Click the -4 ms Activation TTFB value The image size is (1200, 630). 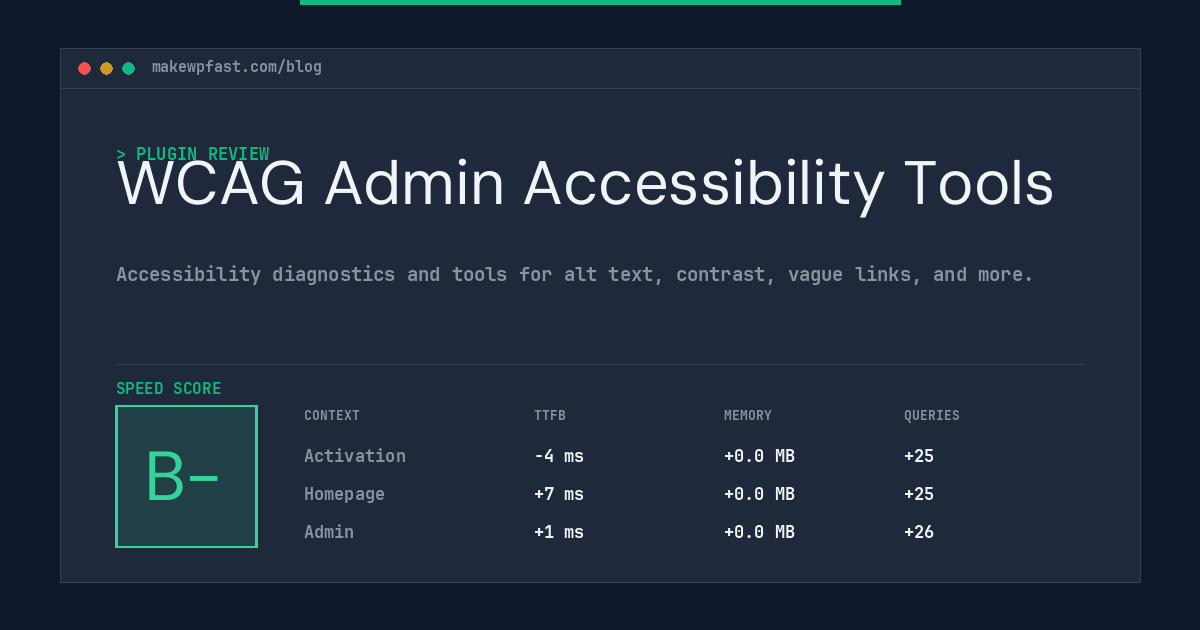coord(559,456)
